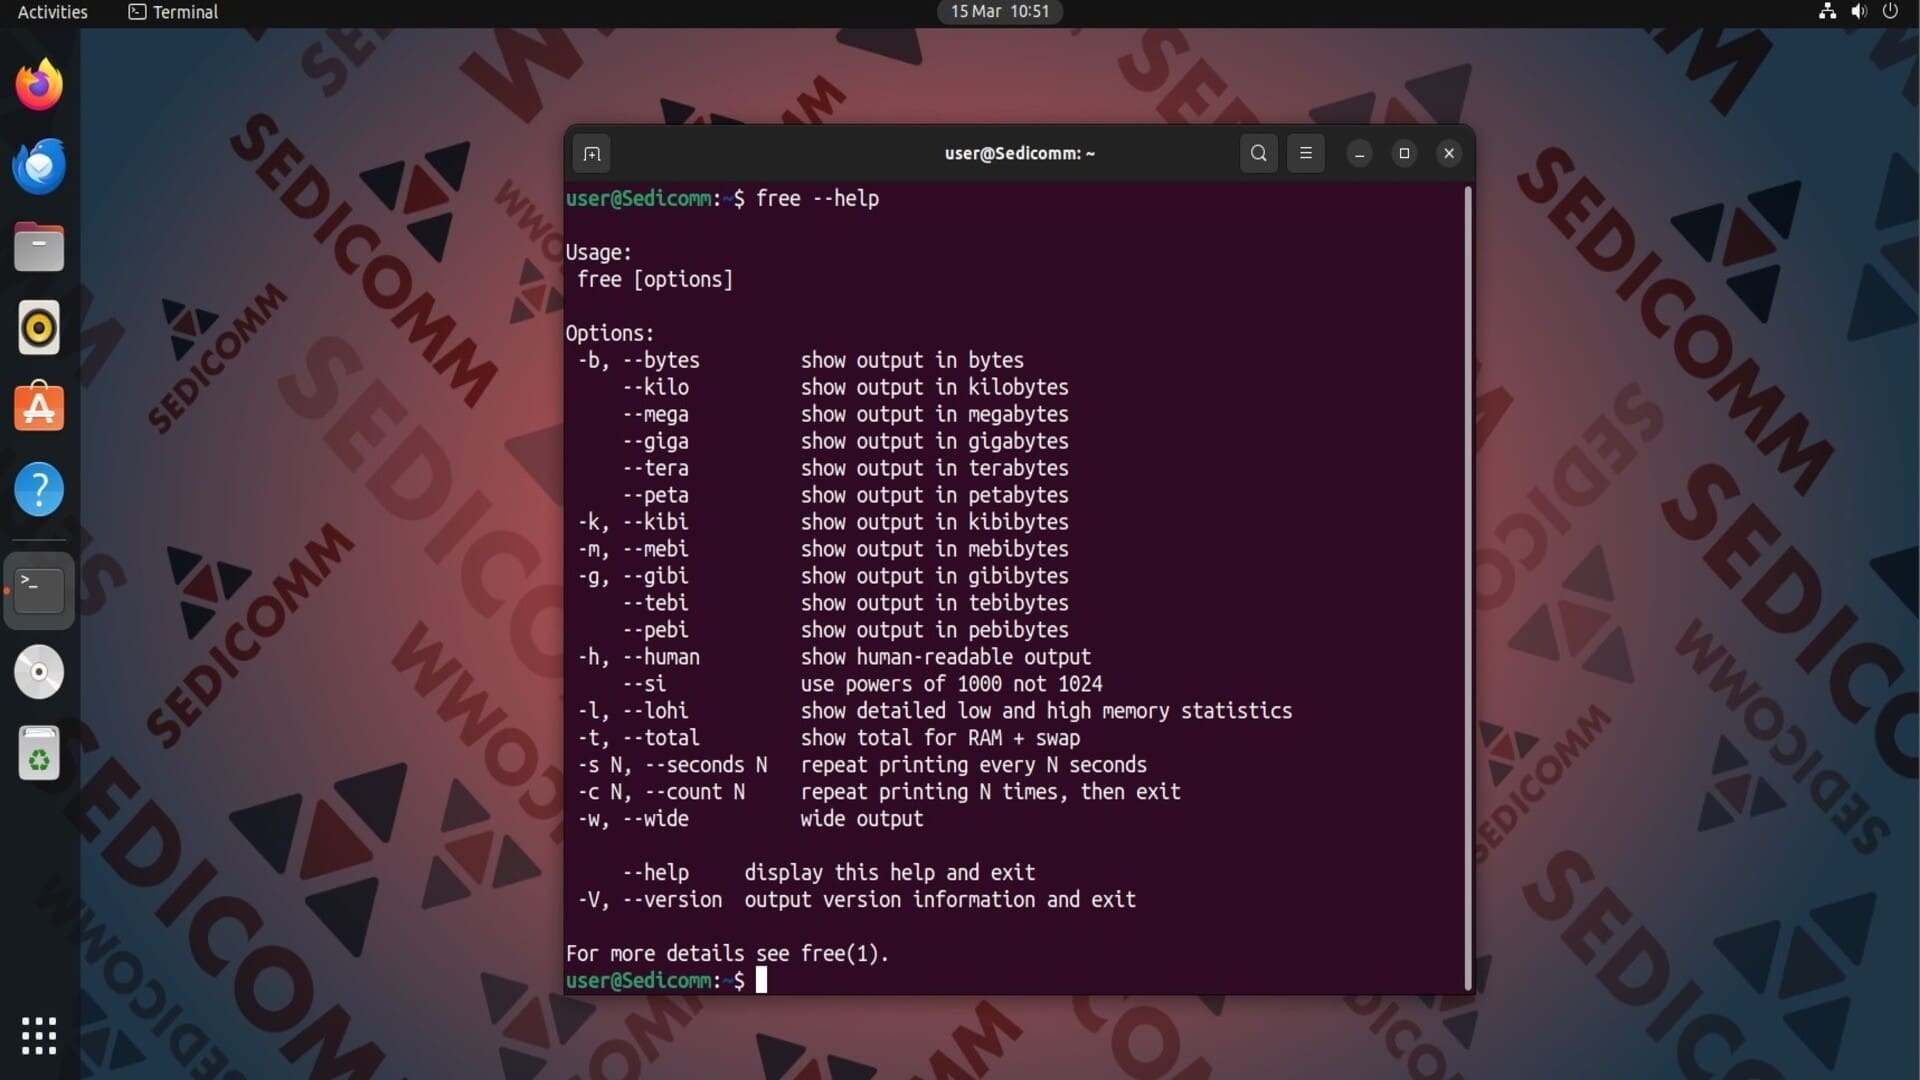Open the Activities overview
1920x1080 pixels.
click(52, 12)
